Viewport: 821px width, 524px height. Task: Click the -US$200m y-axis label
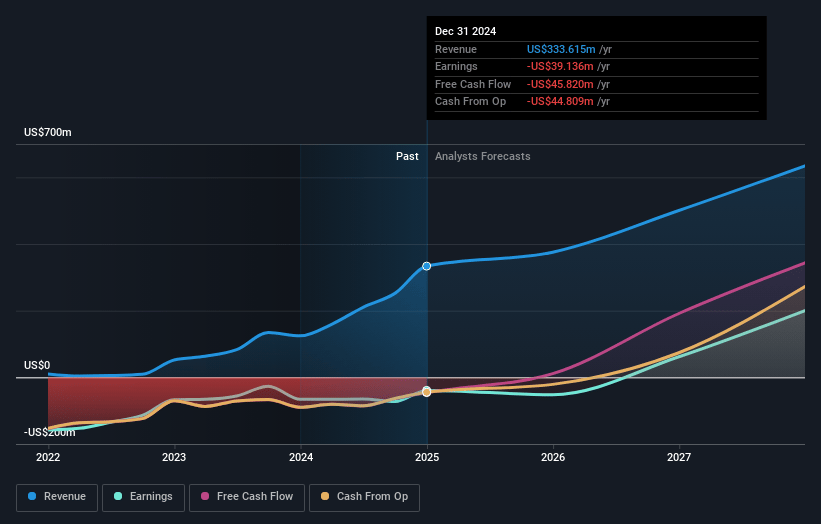pos(50,432)
